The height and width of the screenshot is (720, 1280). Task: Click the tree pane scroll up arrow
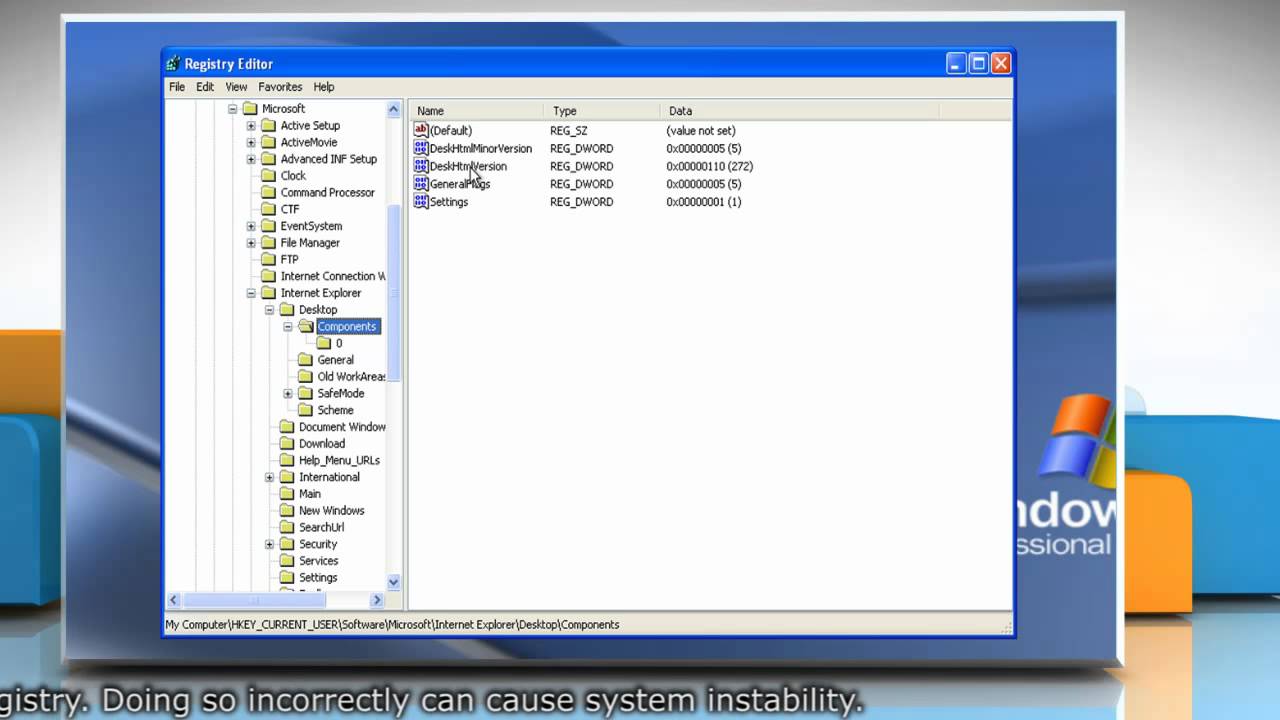(x=393, y=110)
